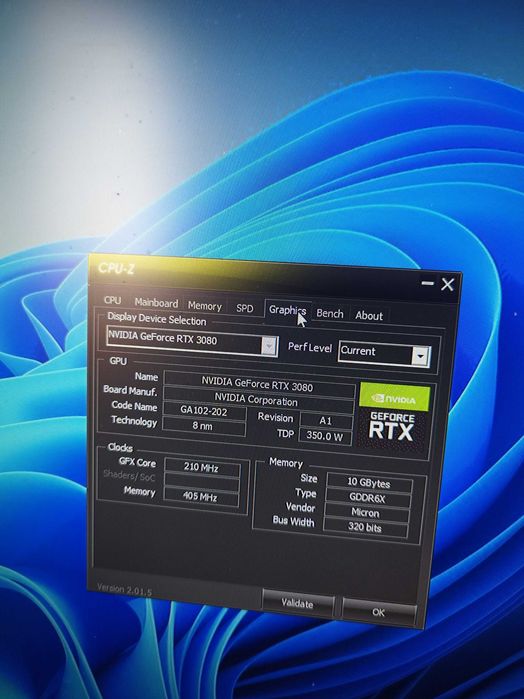Click the empty Shaders/SoC clock field

[202, 482]
